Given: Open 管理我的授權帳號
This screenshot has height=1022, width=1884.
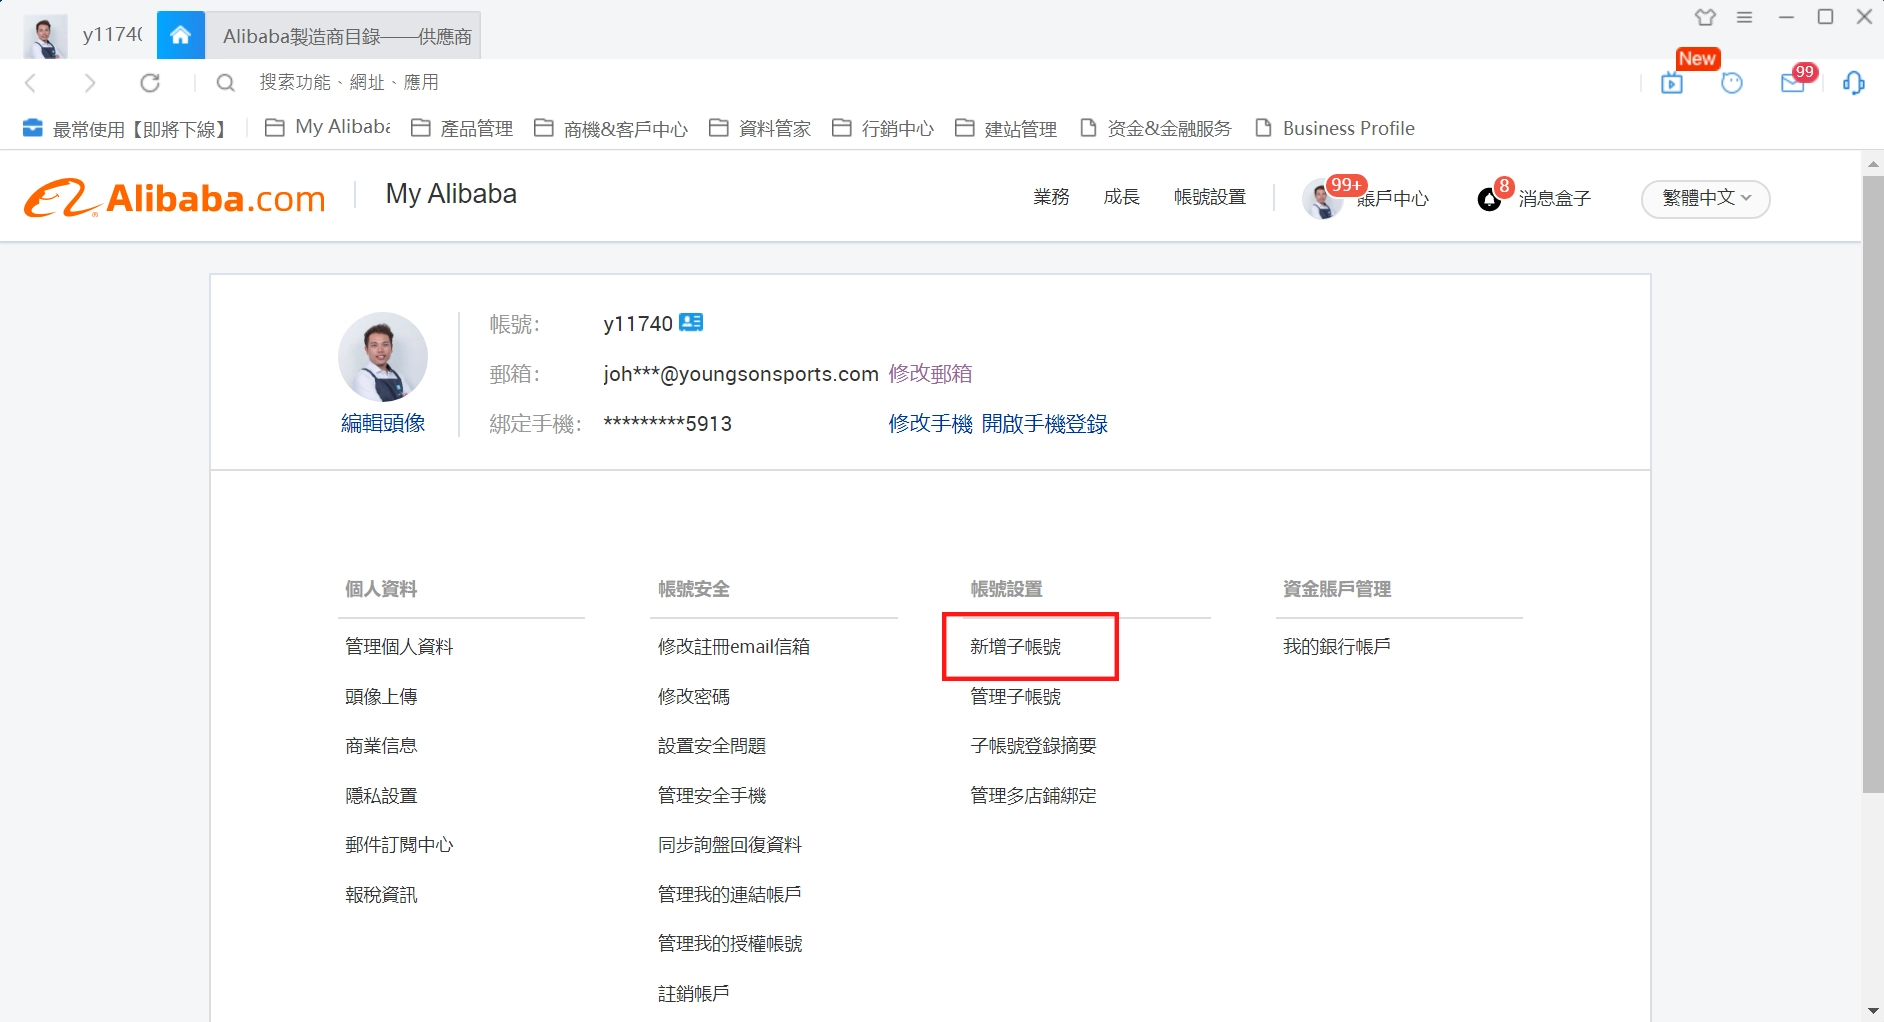Looking at the screenshot, I should click(x=730, y=943).
